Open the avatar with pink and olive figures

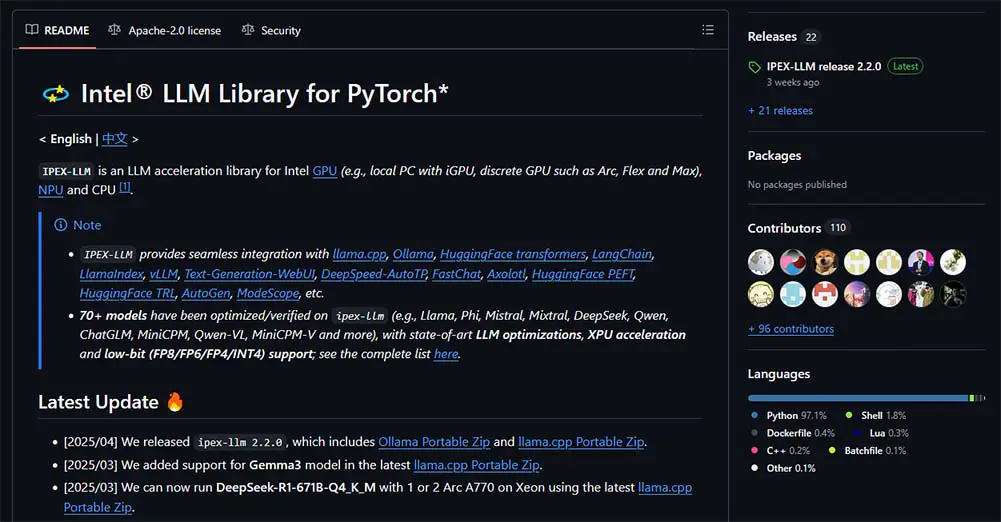pyautogui.click(x=921, y=294)
